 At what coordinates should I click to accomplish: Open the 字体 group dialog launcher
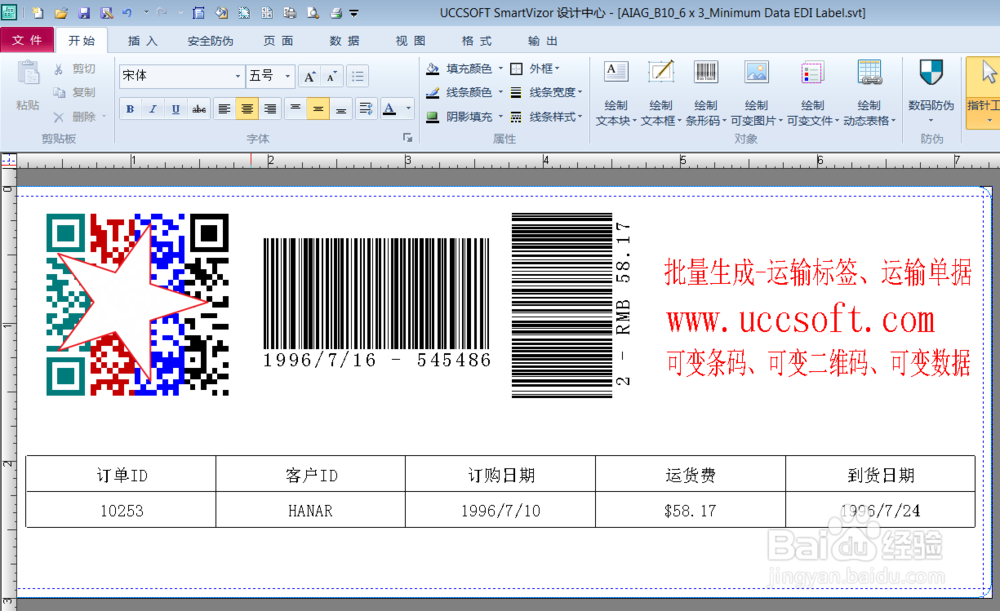[408, 138]
